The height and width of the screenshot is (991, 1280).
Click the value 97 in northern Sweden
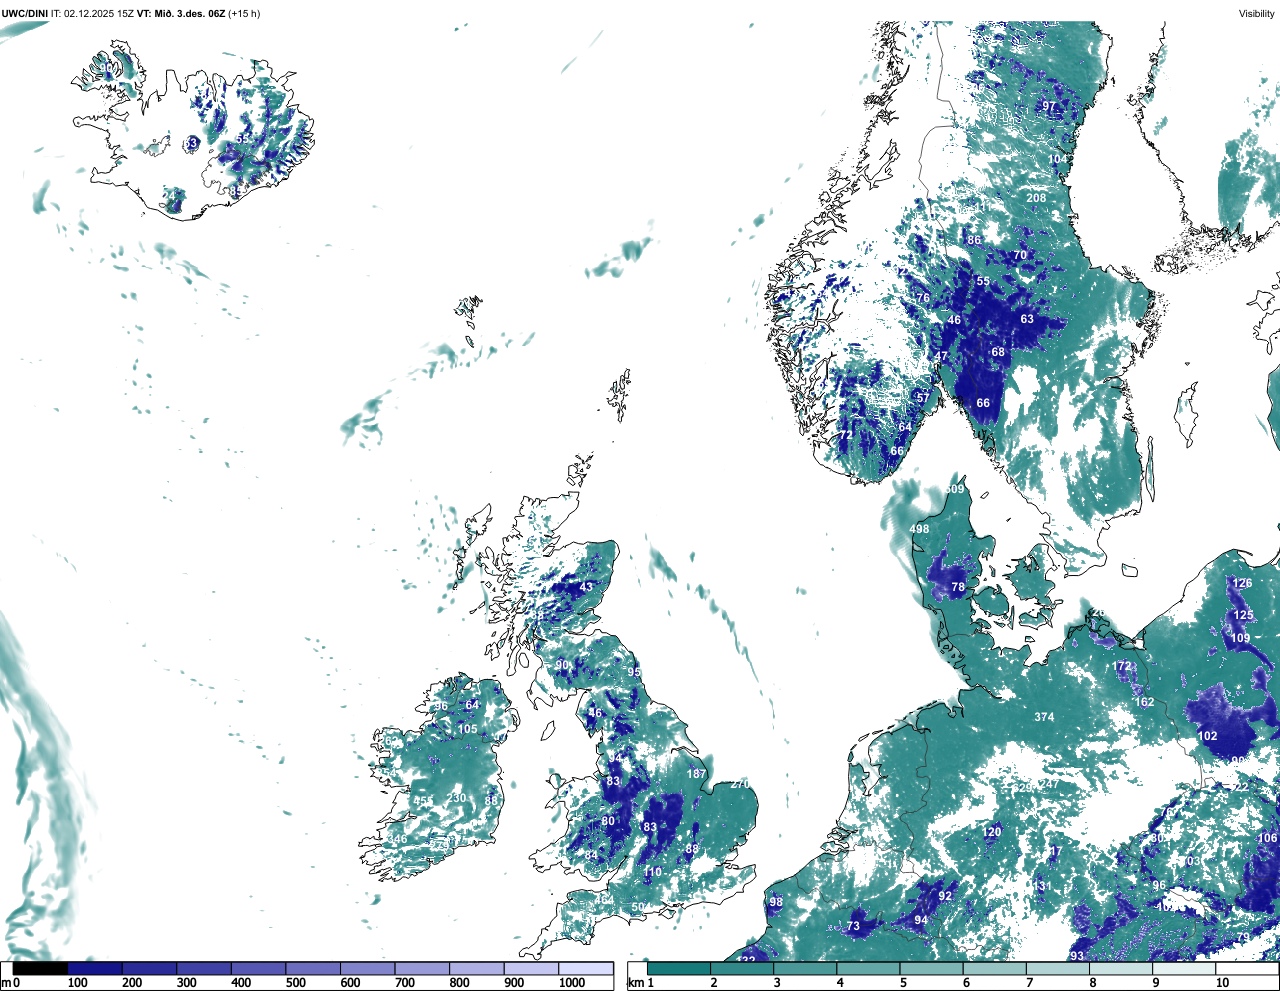pos(1049,106)
